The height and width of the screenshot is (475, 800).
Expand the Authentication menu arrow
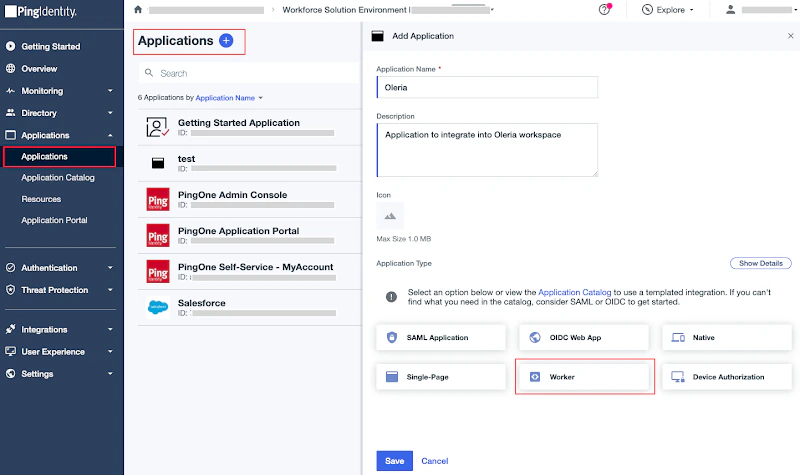pos(110,267)
